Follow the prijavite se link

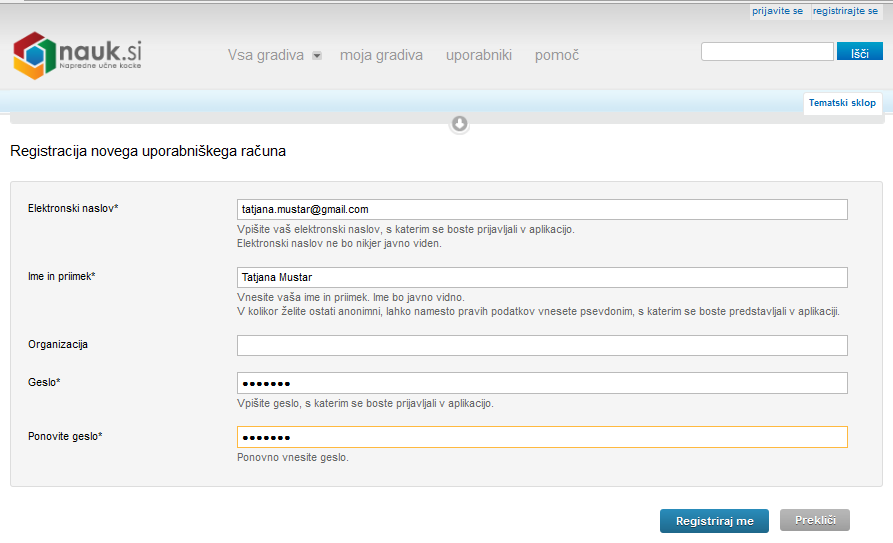[x=777, y=11]
